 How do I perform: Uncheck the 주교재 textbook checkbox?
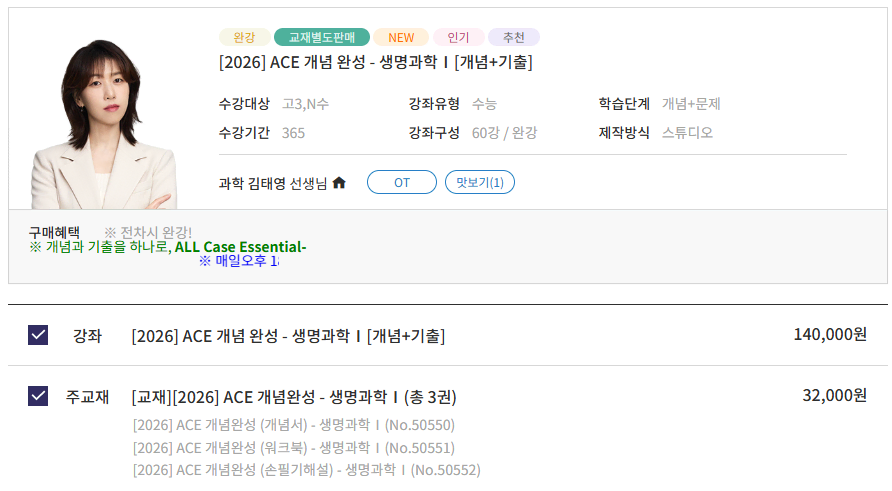tap(38, 396)
